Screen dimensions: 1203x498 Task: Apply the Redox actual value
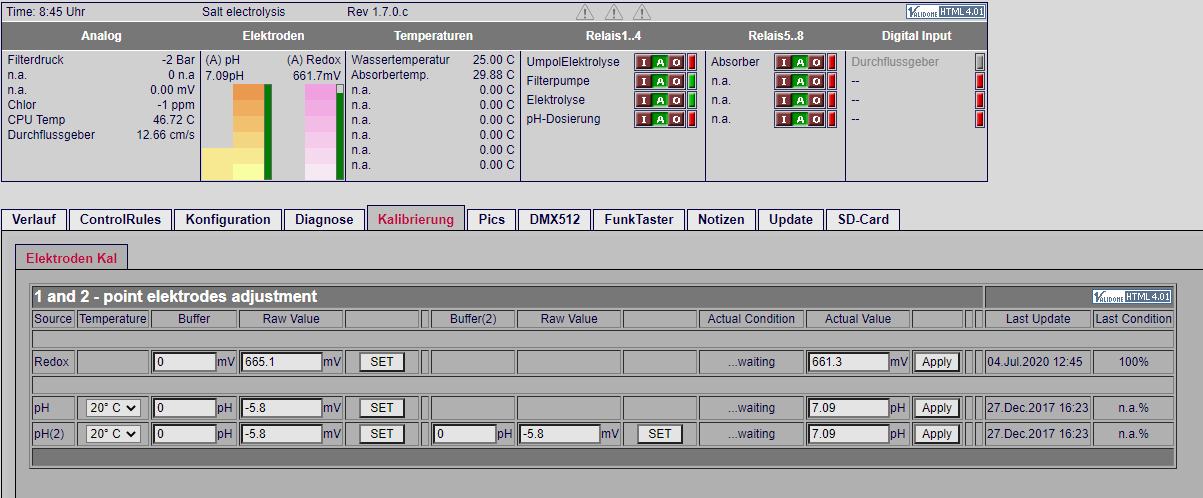click(937, 362)
